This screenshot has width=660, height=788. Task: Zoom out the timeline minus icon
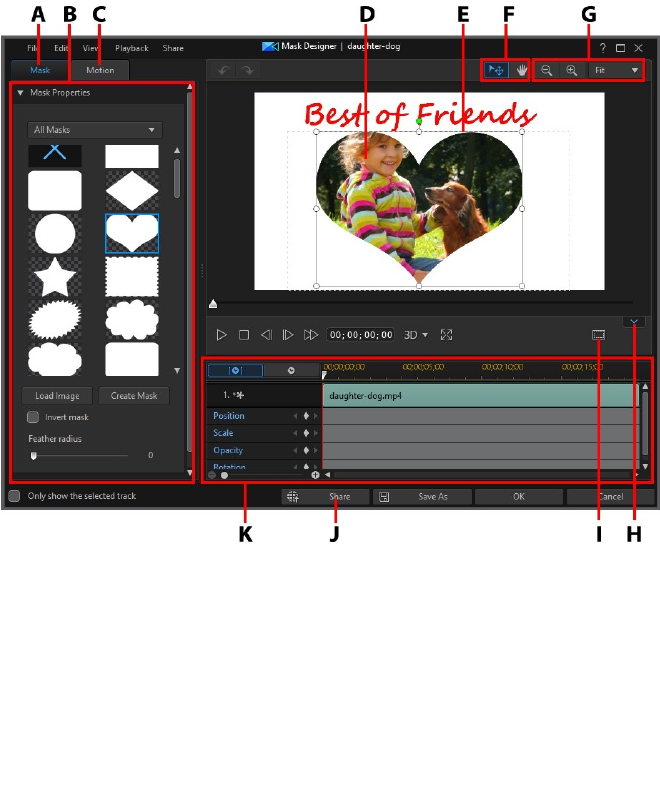click(212, 475)
